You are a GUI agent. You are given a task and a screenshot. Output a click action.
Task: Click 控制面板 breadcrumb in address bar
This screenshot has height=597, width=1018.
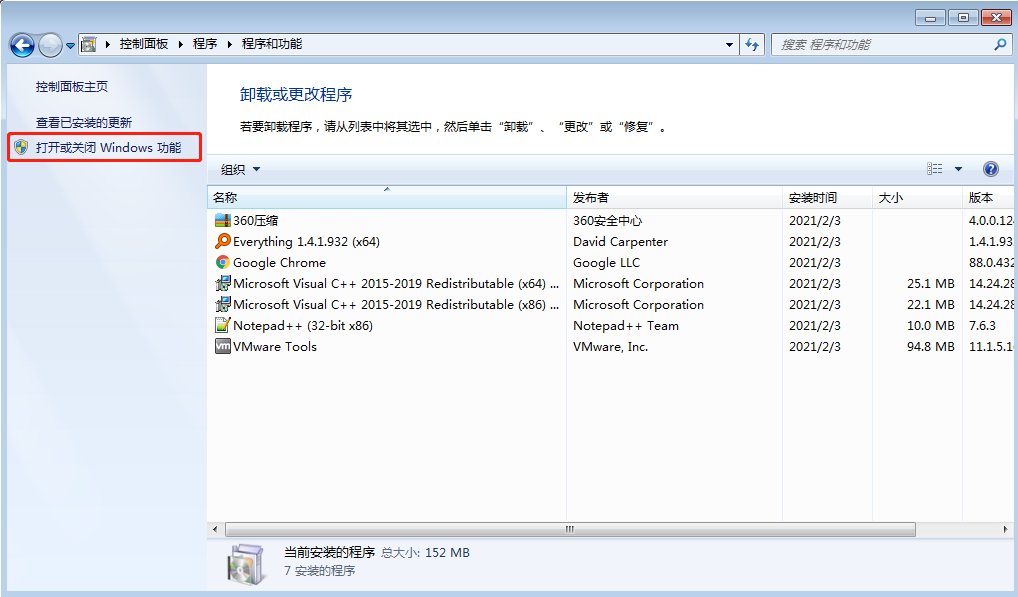coord(144,44)
